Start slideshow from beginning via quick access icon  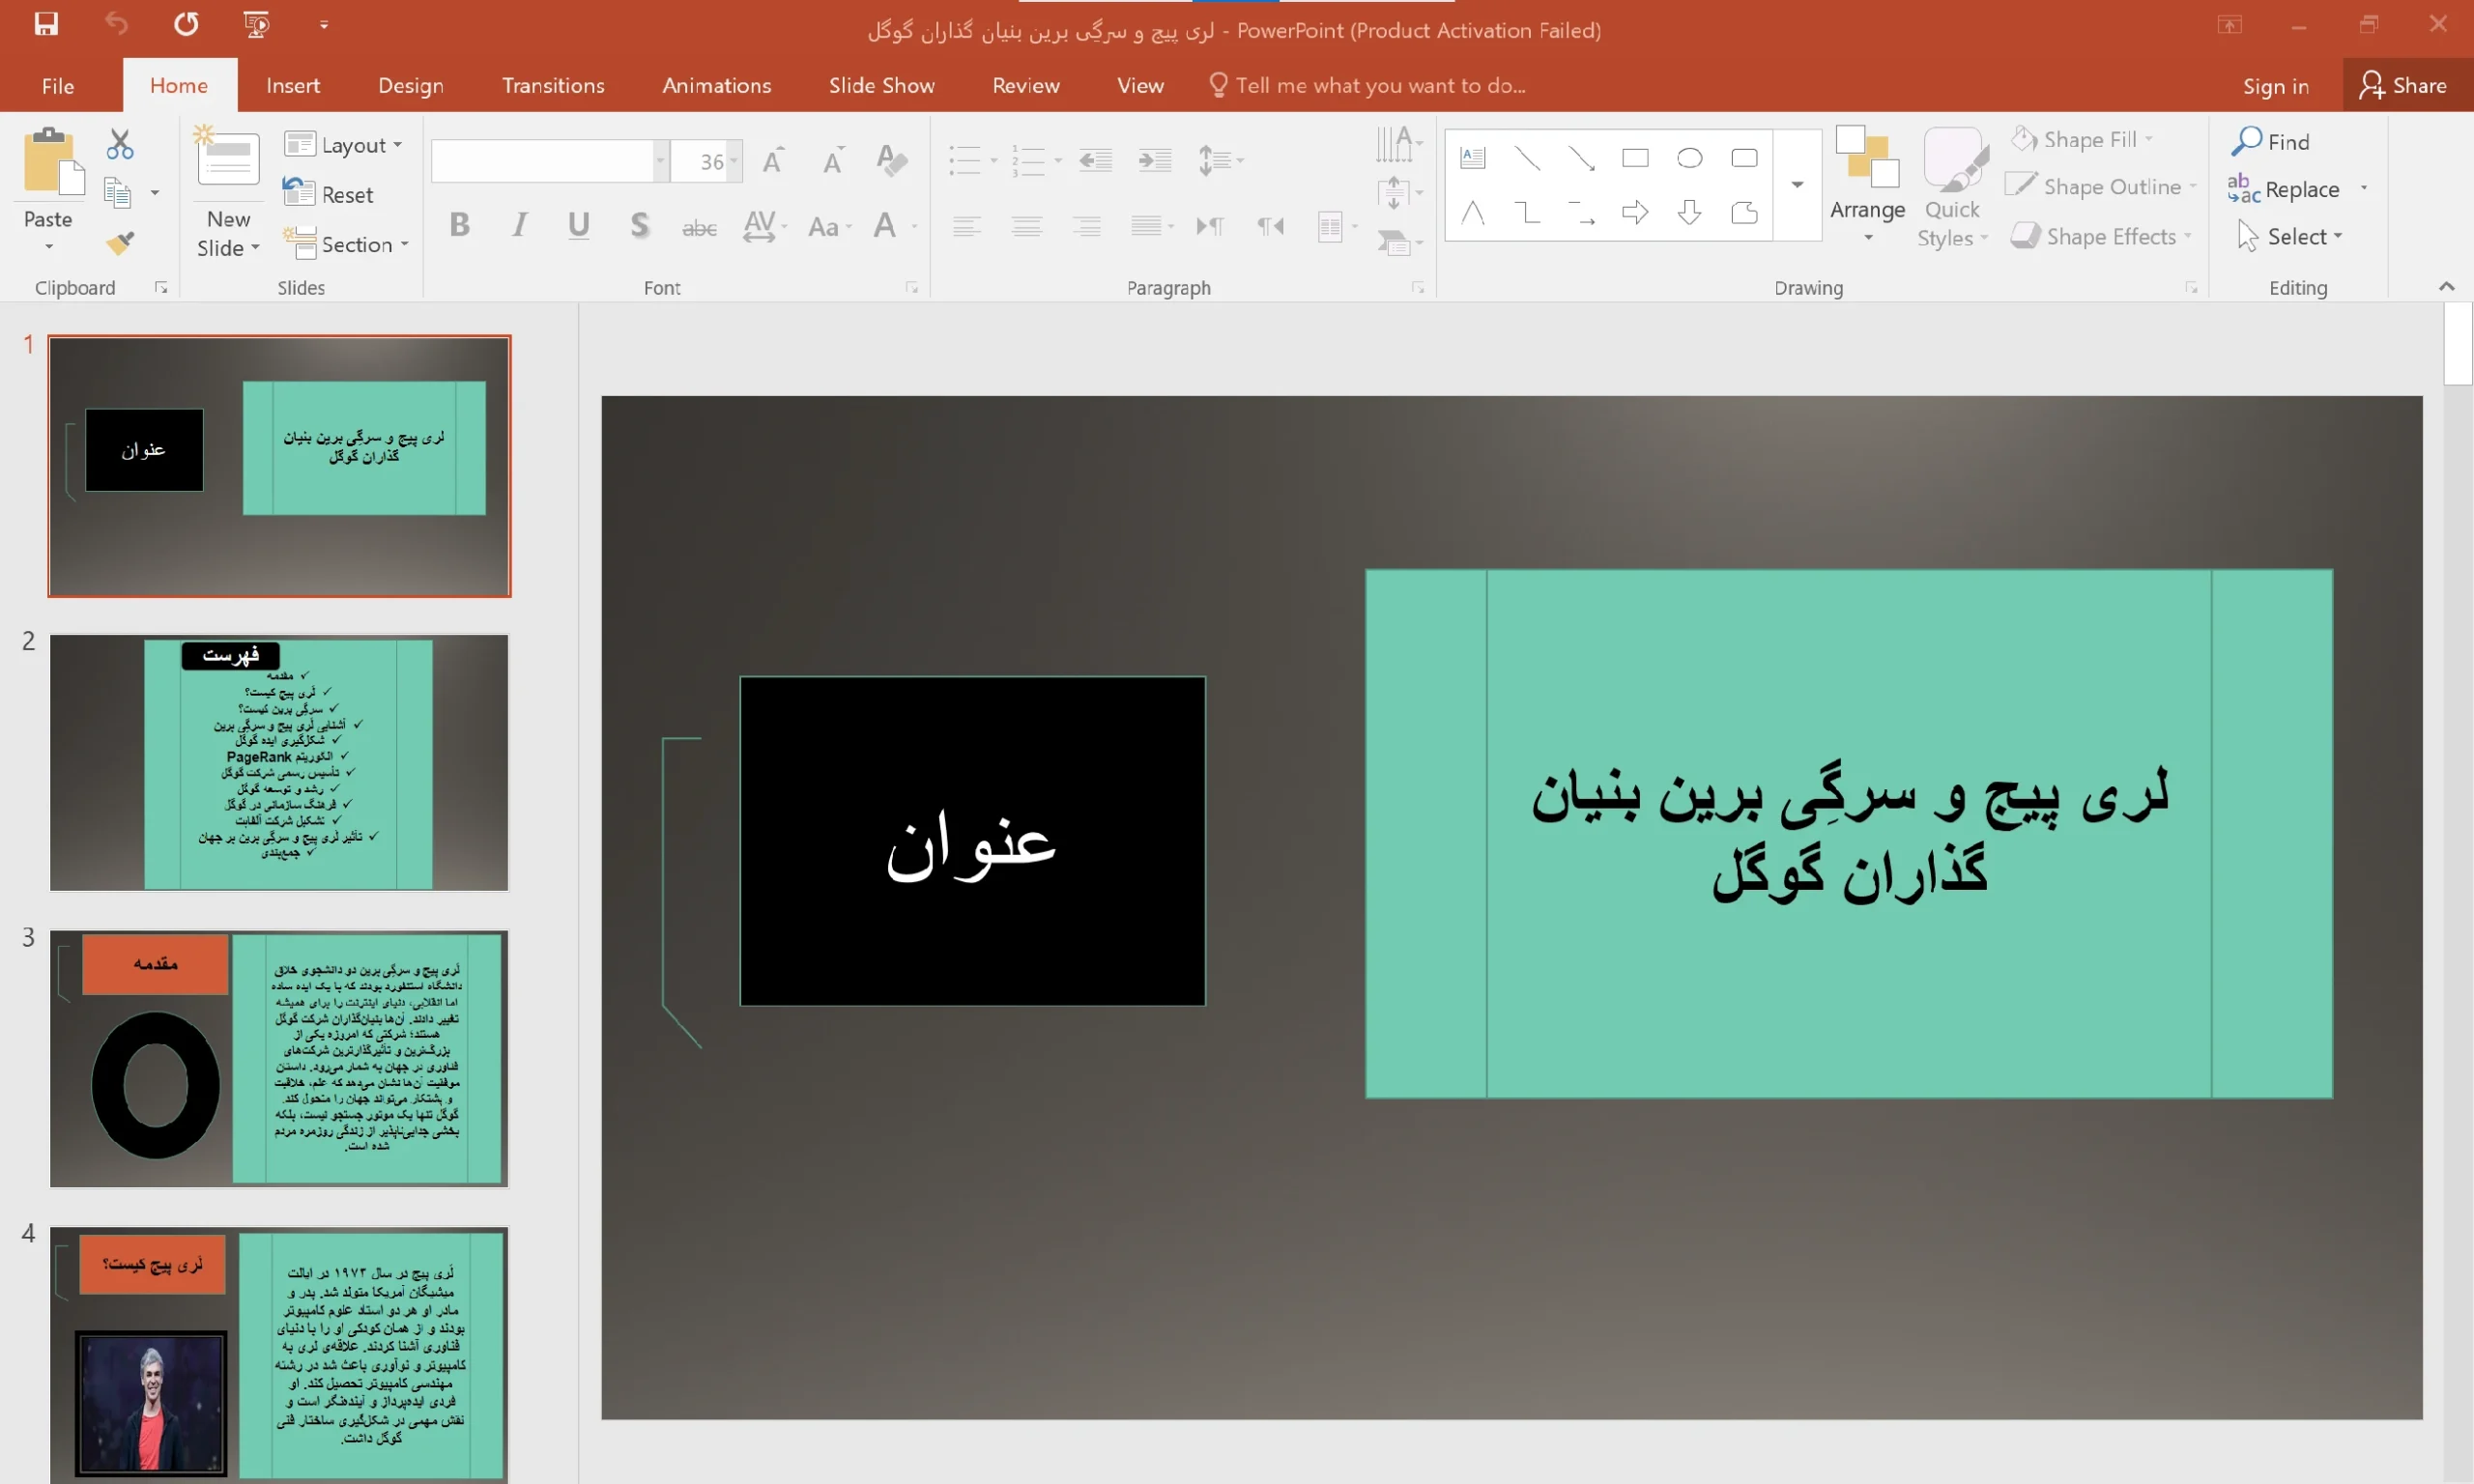click(257, 24)
